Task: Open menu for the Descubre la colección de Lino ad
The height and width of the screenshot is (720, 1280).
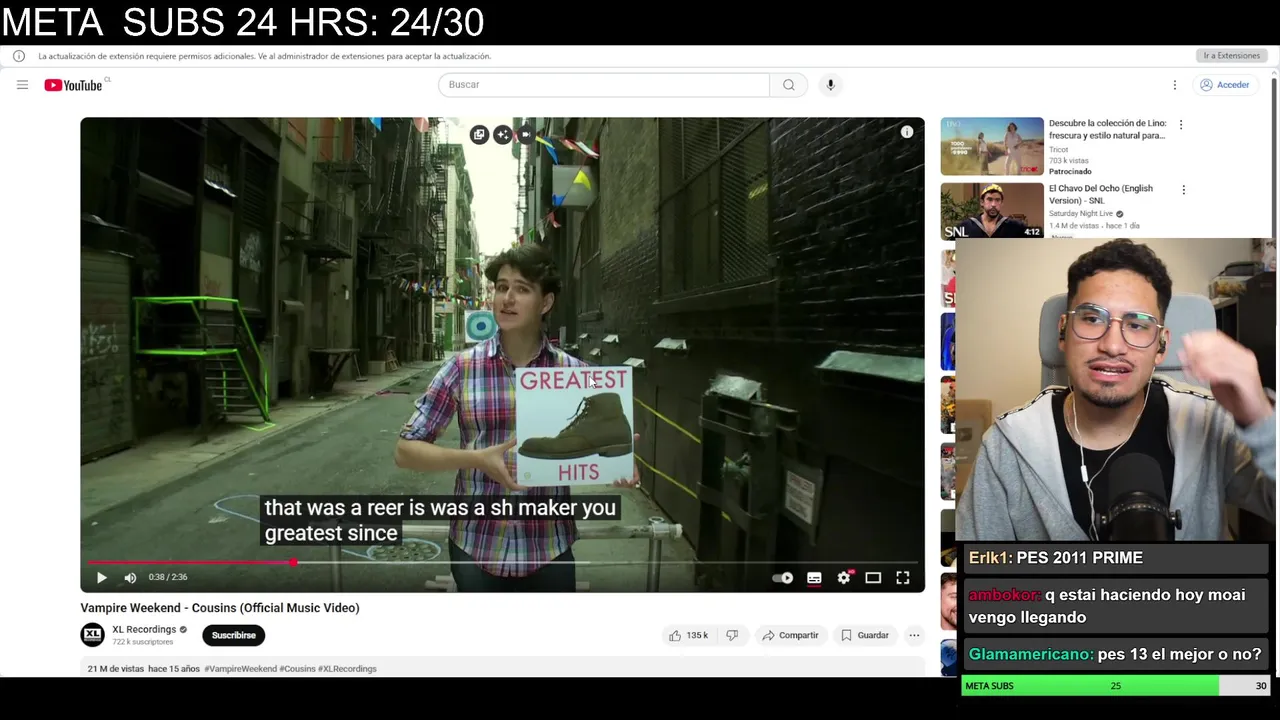Action: [1181, 125]
